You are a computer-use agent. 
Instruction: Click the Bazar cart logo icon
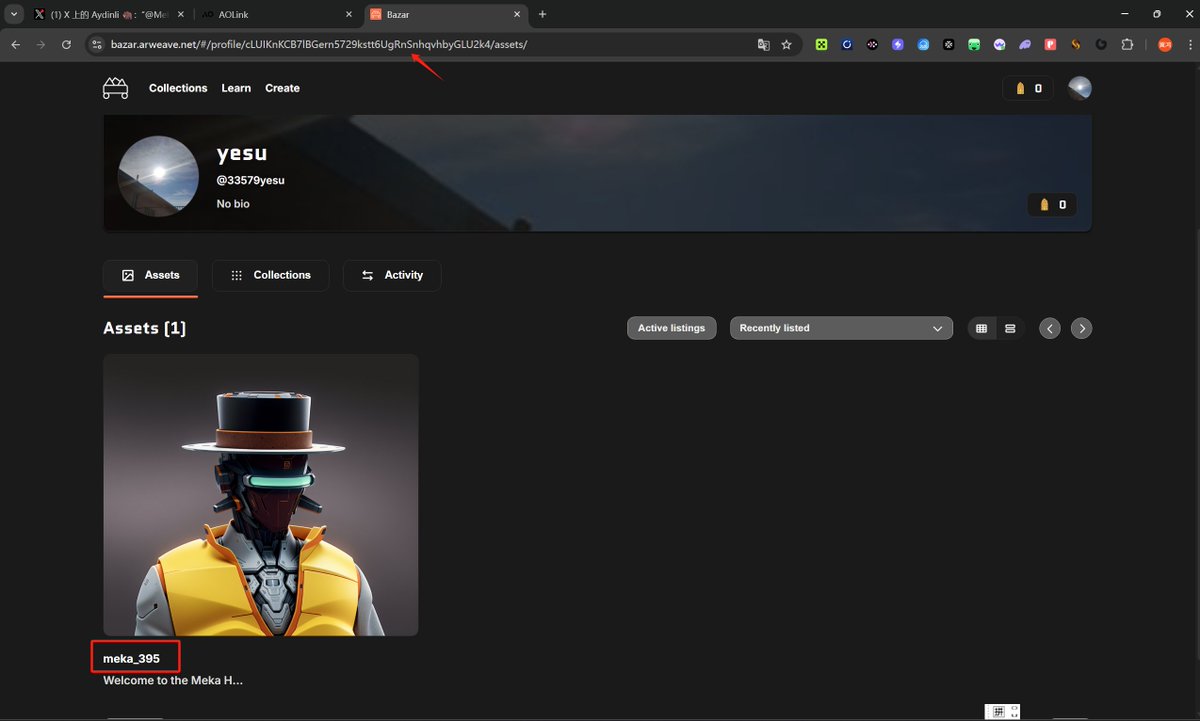tap(115, 88)
